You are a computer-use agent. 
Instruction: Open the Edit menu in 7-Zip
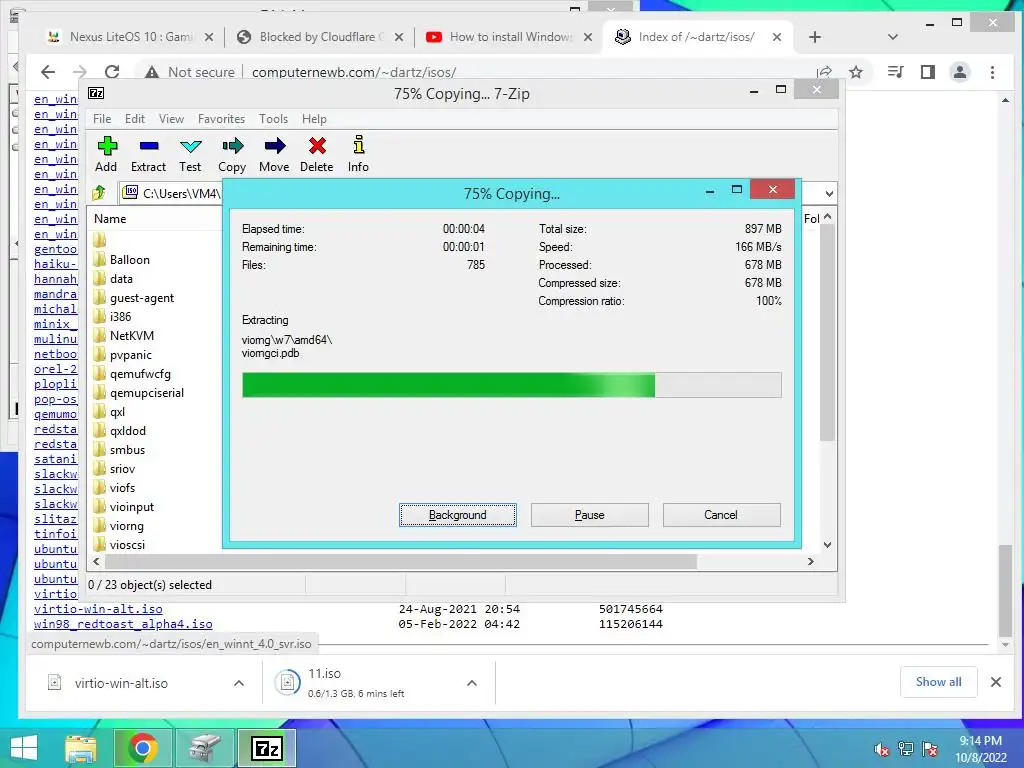pyautogui.click(x=135, y=119)
